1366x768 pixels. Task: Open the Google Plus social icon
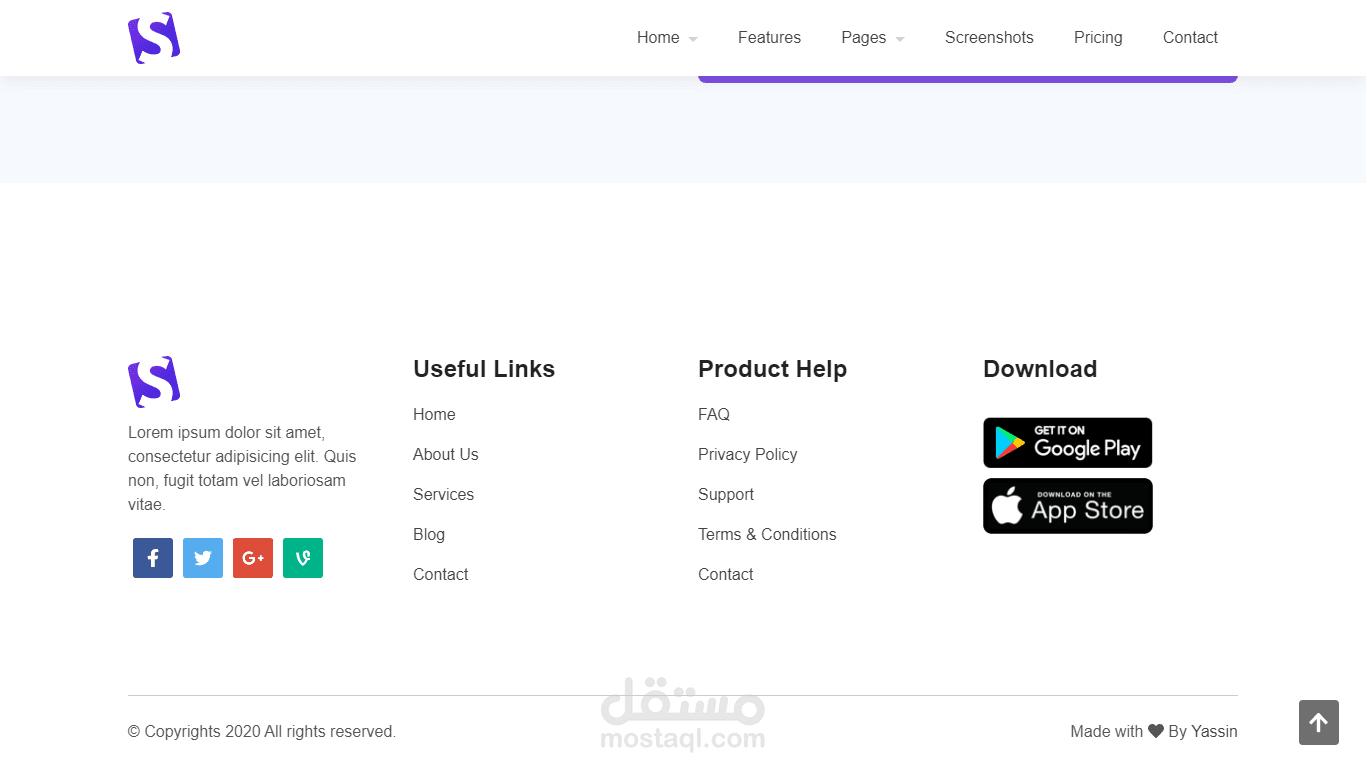click(x=253, y=558)
